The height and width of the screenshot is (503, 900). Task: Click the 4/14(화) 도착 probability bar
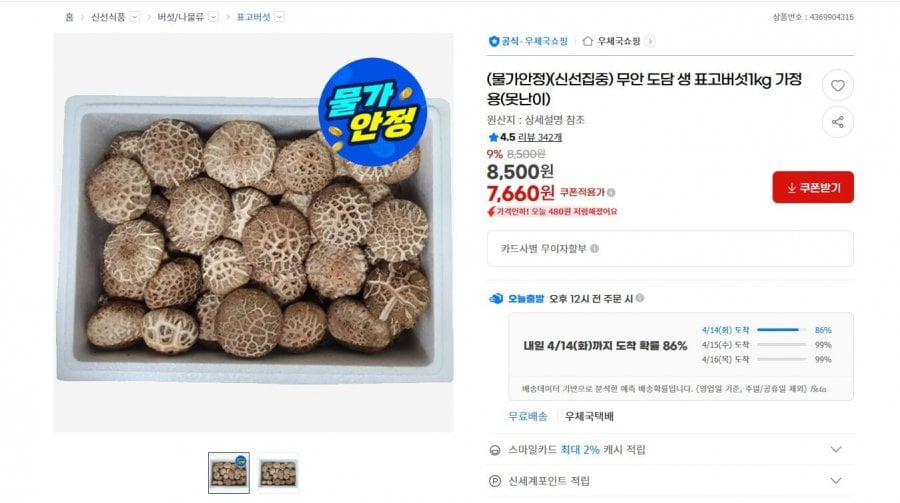click(781, 330)
